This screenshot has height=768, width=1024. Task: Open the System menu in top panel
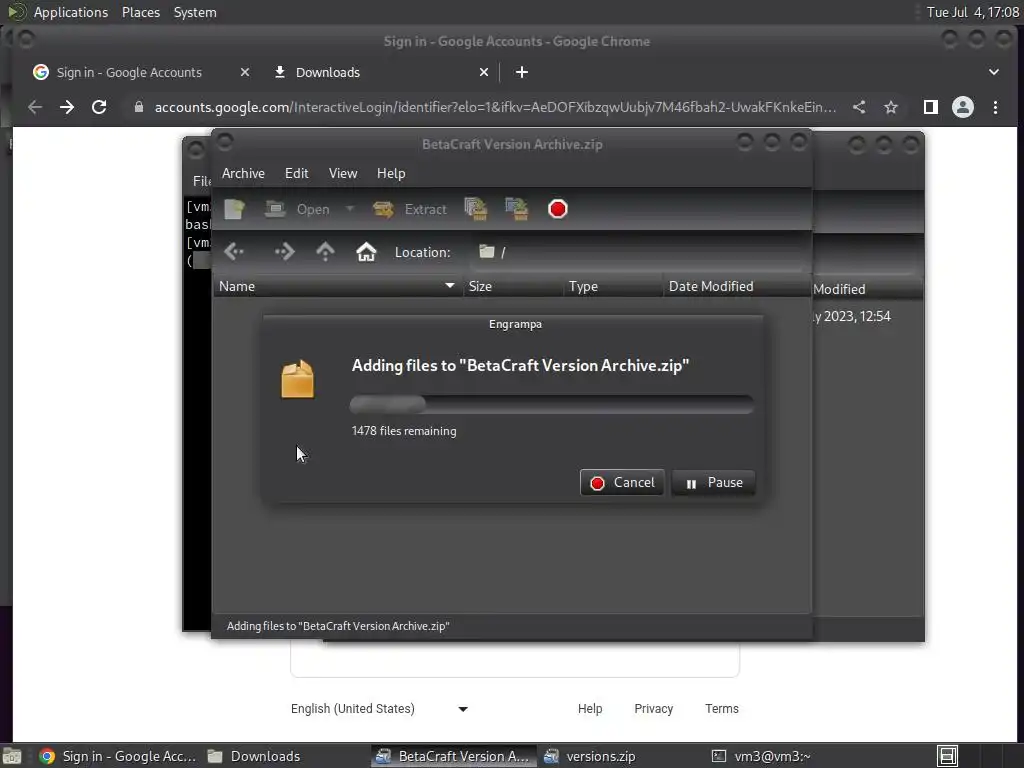click(x=195, y=12)
